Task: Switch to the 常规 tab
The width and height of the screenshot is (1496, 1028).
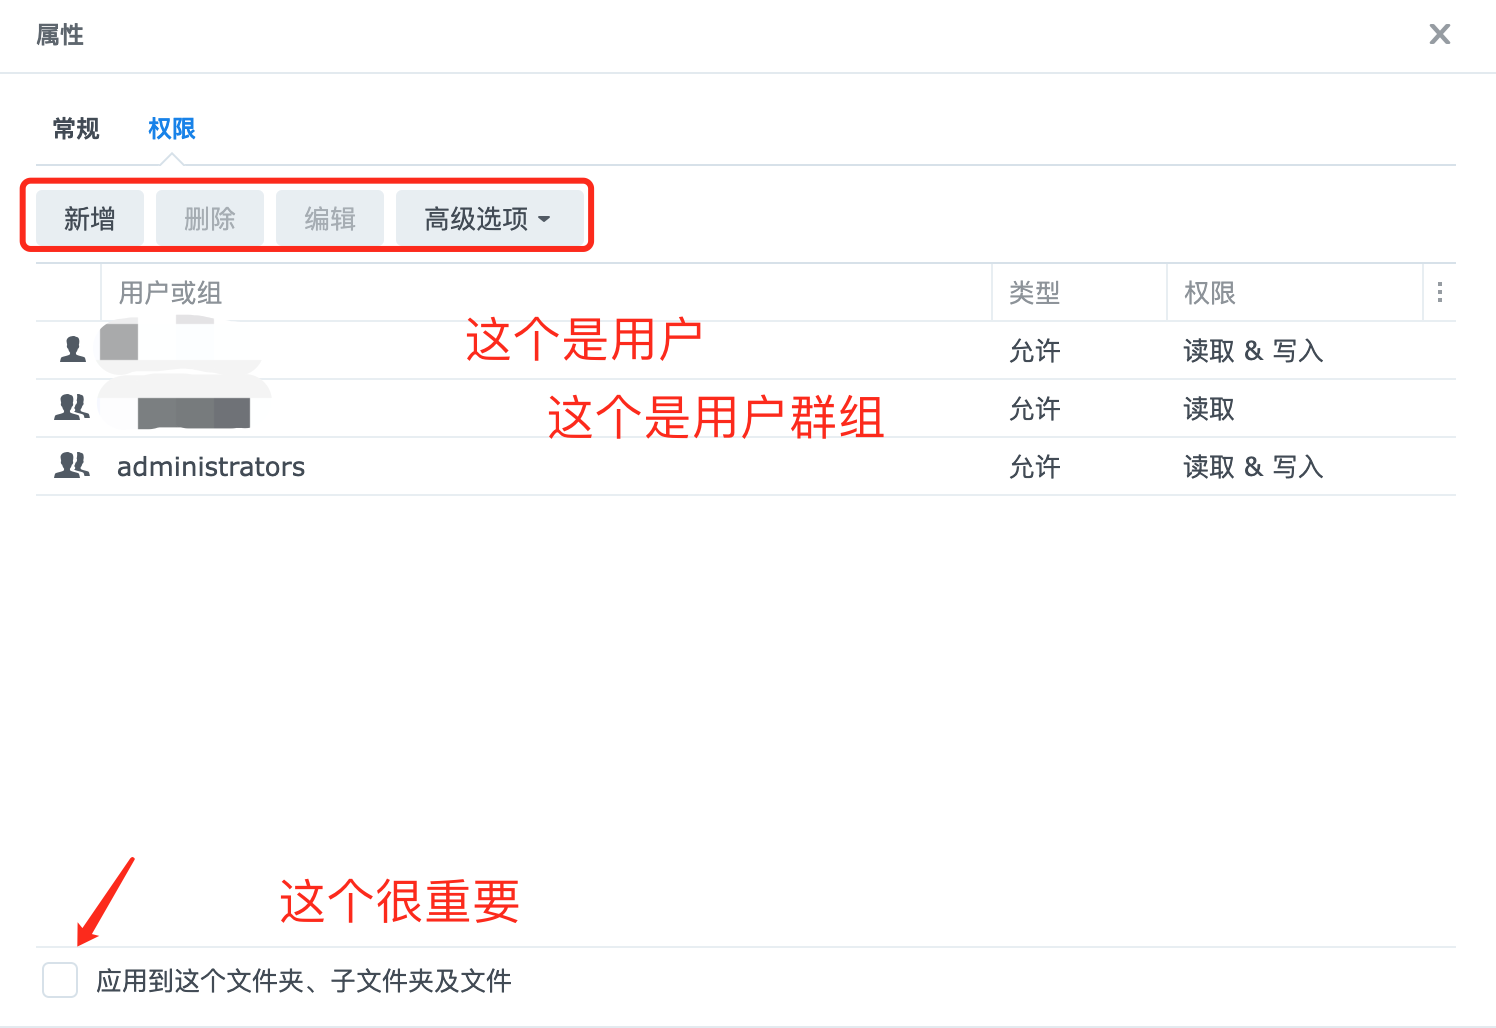Action: tap(76, 129)
